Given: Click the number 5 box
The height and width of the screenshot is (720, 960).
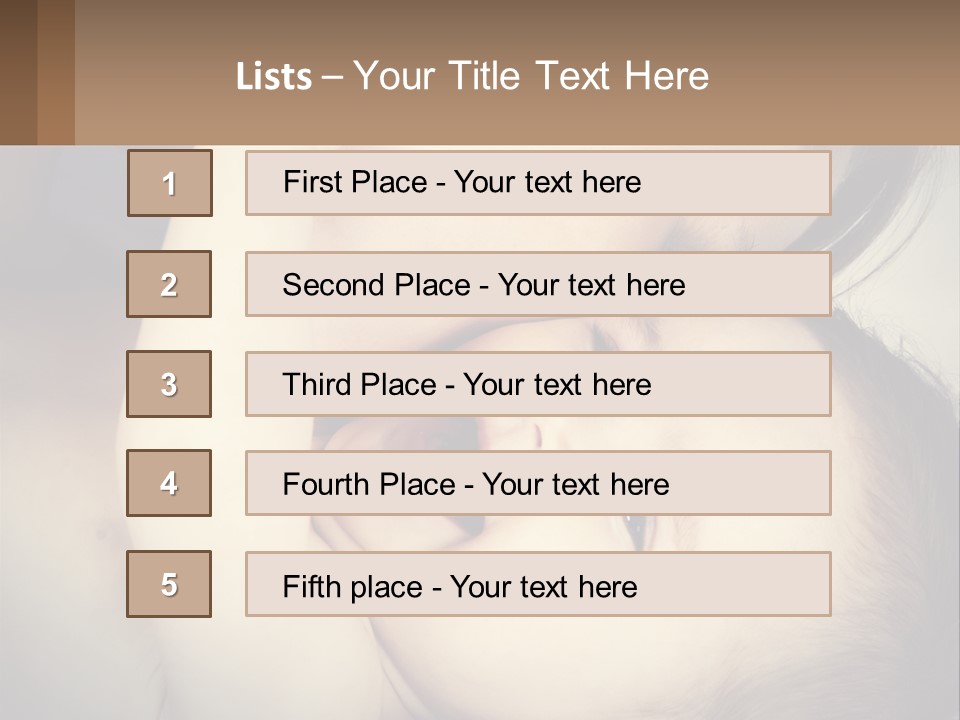Looking at the screenshot, I should 169,584.
